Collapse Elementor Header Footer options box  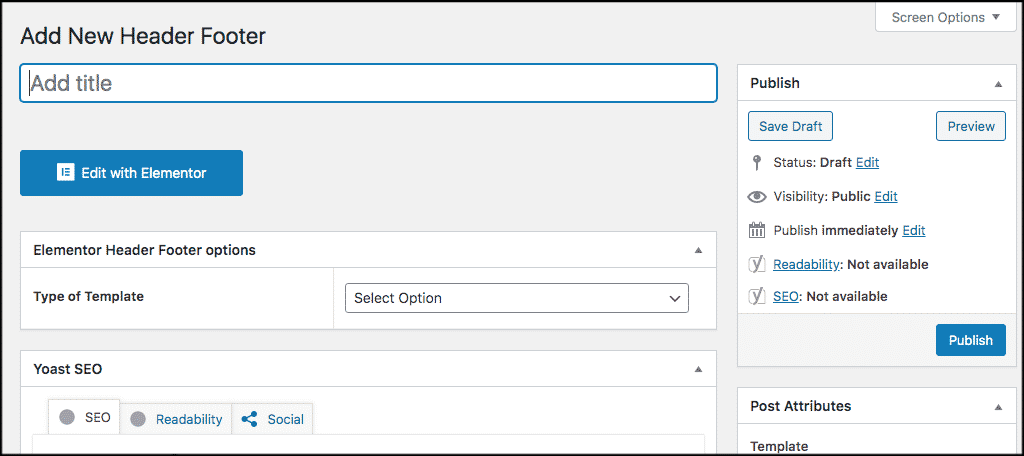click(698, 250)
